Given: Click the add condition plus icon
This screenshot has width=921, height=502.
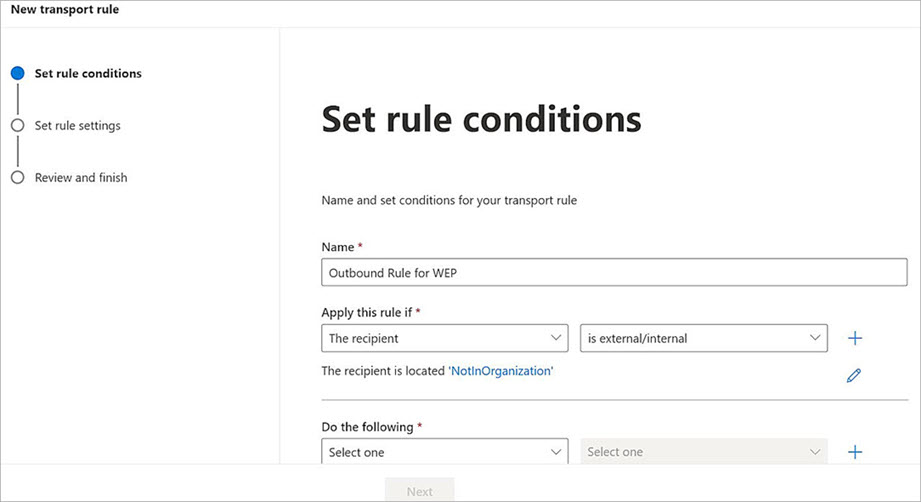Looking at the screenshot, I should coord(855,338).
